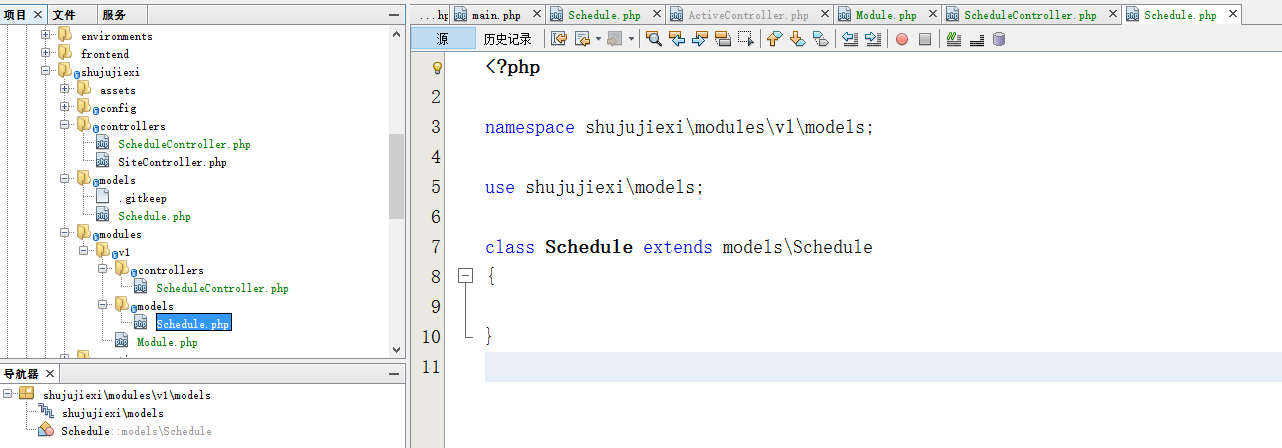Select highlighted Schedule.php under v1 models
The height and width of the screenshot is (448, 1282).
[x=193, y=324]
